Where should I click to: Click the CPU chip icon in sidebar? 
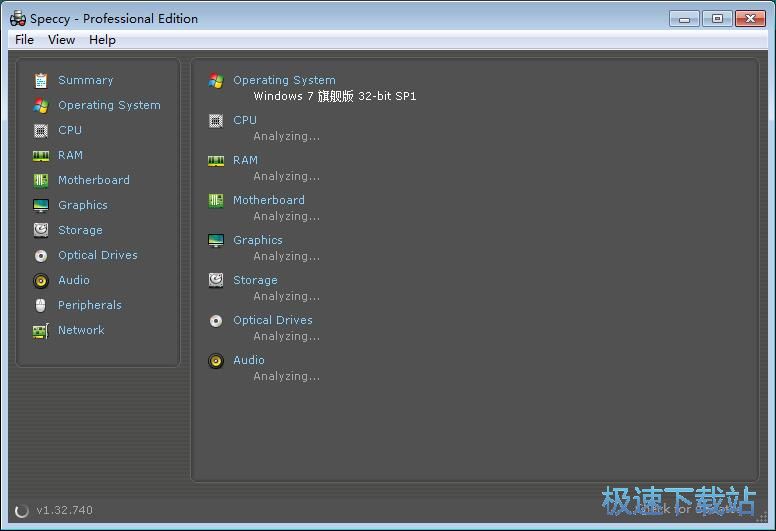(41, 131)
